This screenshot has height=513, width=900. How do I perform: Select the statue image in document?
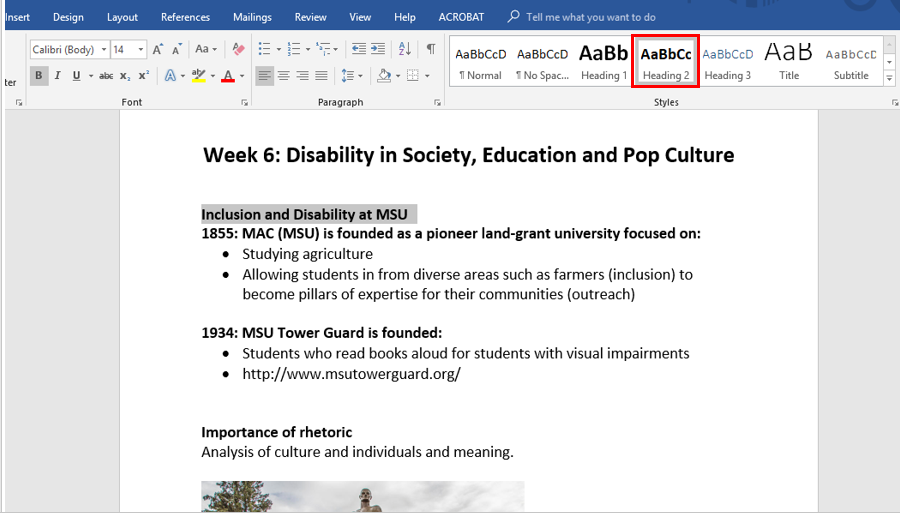362,496
